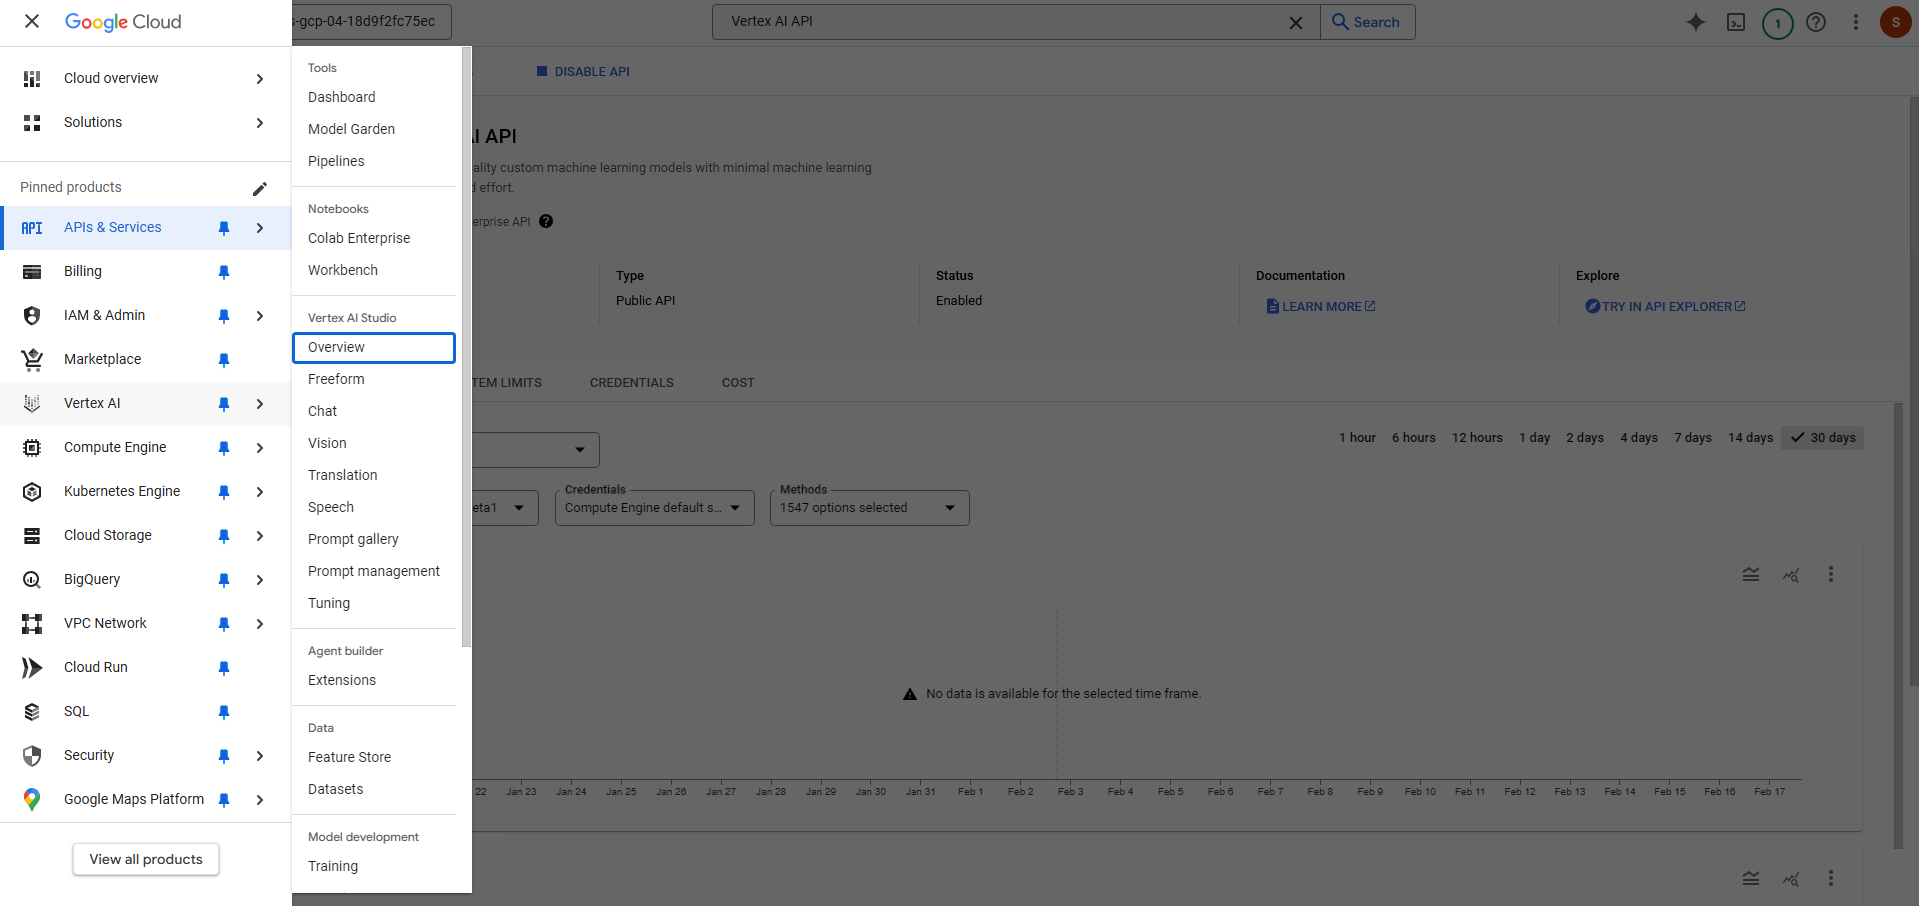1919x906 pixels.
Task: Unpin Vertex AI from pinned products
Action: [224, 404]
